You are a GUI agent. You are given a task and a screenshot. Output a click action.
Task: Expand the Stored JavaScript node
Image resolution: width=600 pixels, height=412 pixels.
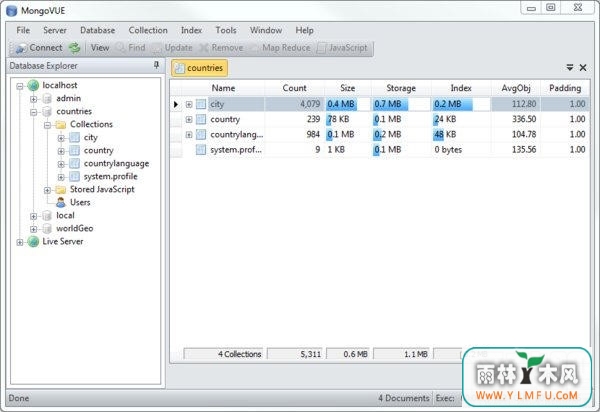coord(47,190)
